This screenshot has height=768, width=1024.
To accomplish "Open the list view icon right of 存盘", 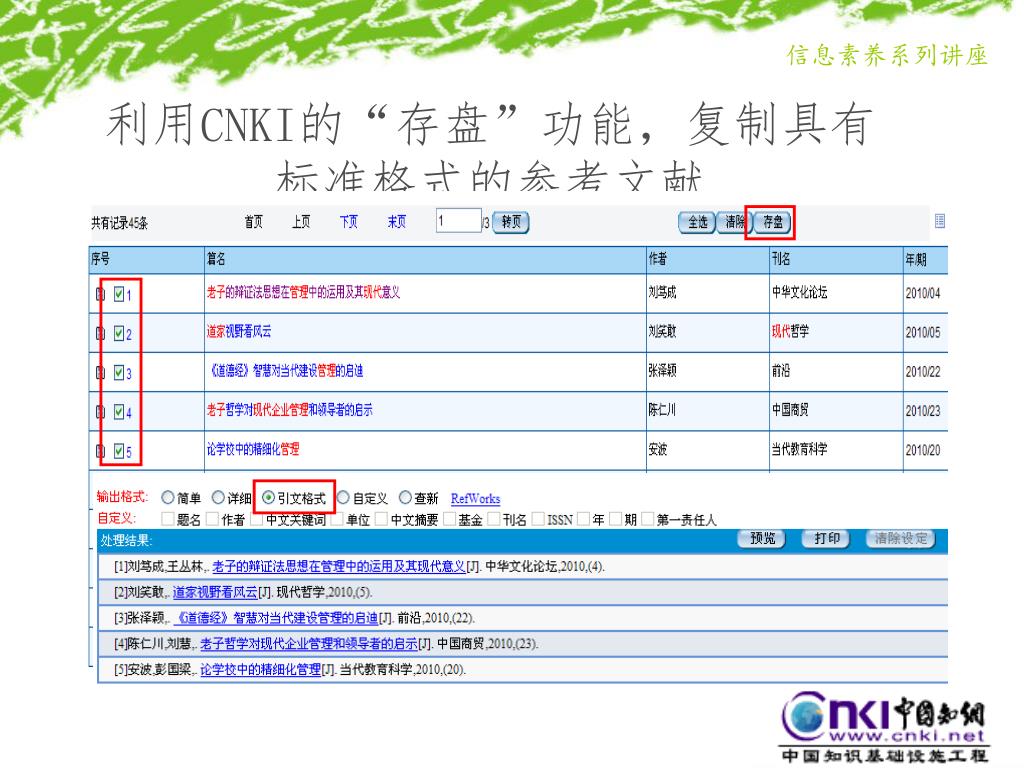I will 940,221.
